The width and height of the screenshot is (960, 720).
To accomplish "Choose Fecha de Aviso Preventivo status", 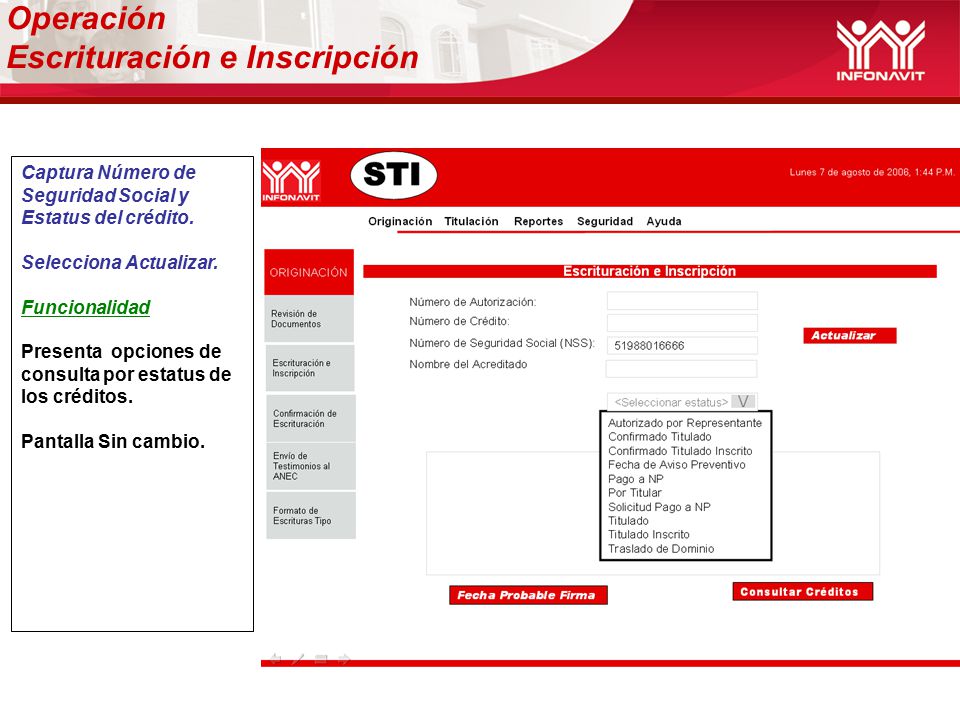I will [677, 465].
